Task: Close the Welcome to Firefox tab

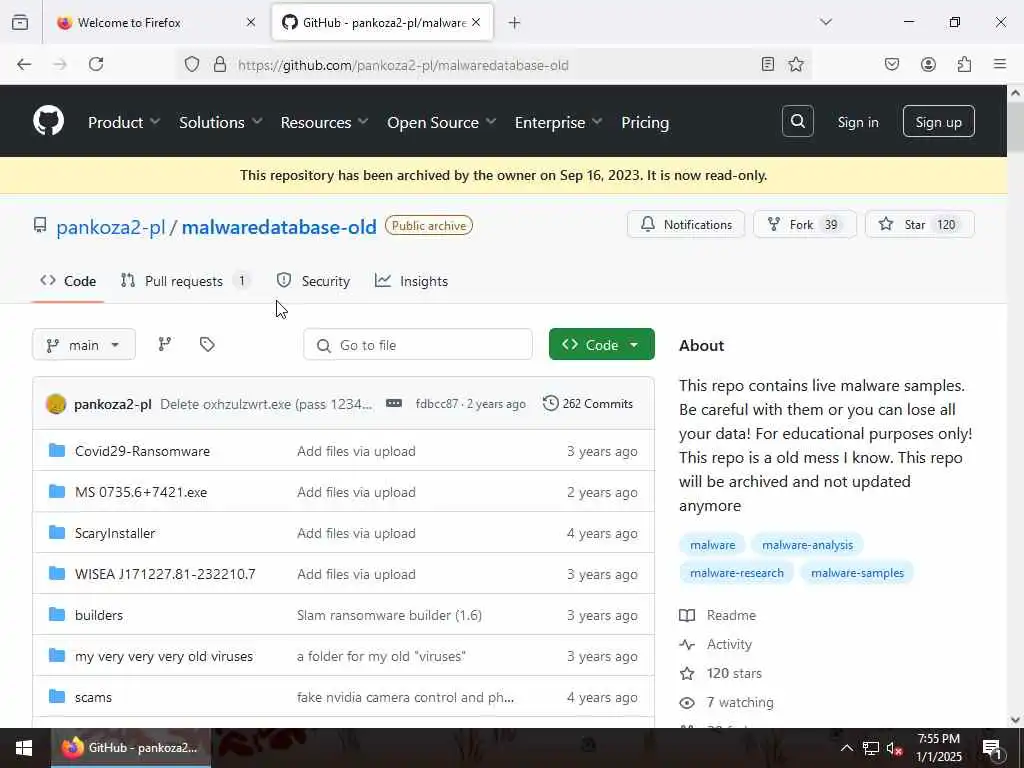Action: click(251, 23)
